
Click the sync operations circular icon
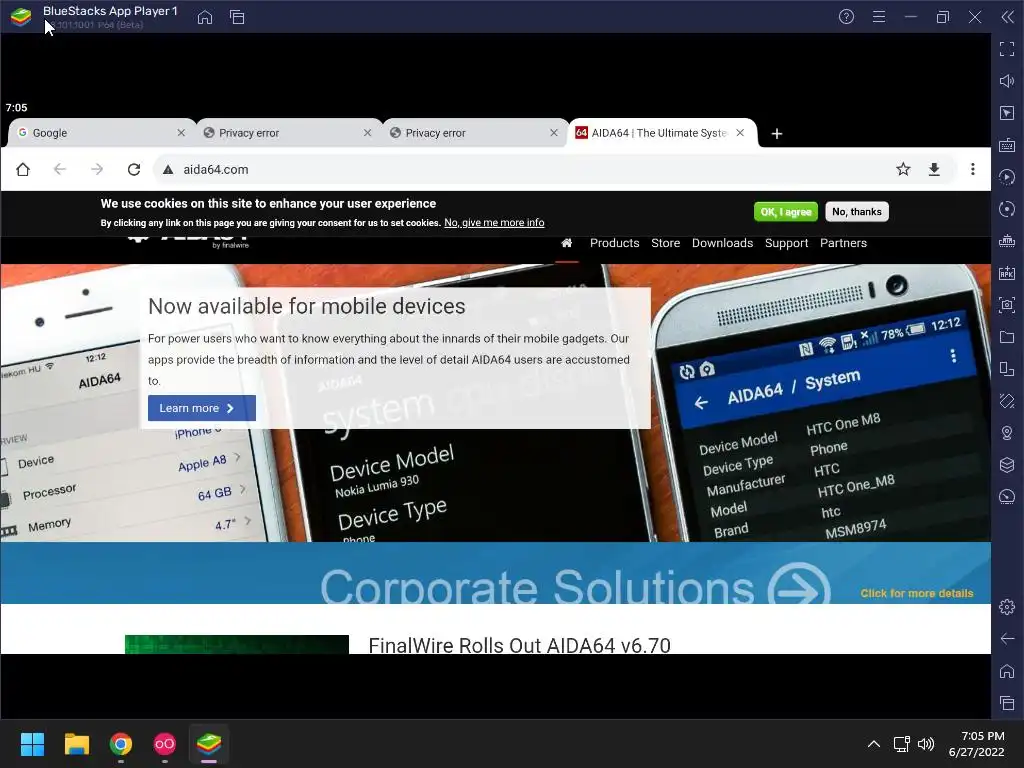pyautogui.click(x=1007, y=209)
